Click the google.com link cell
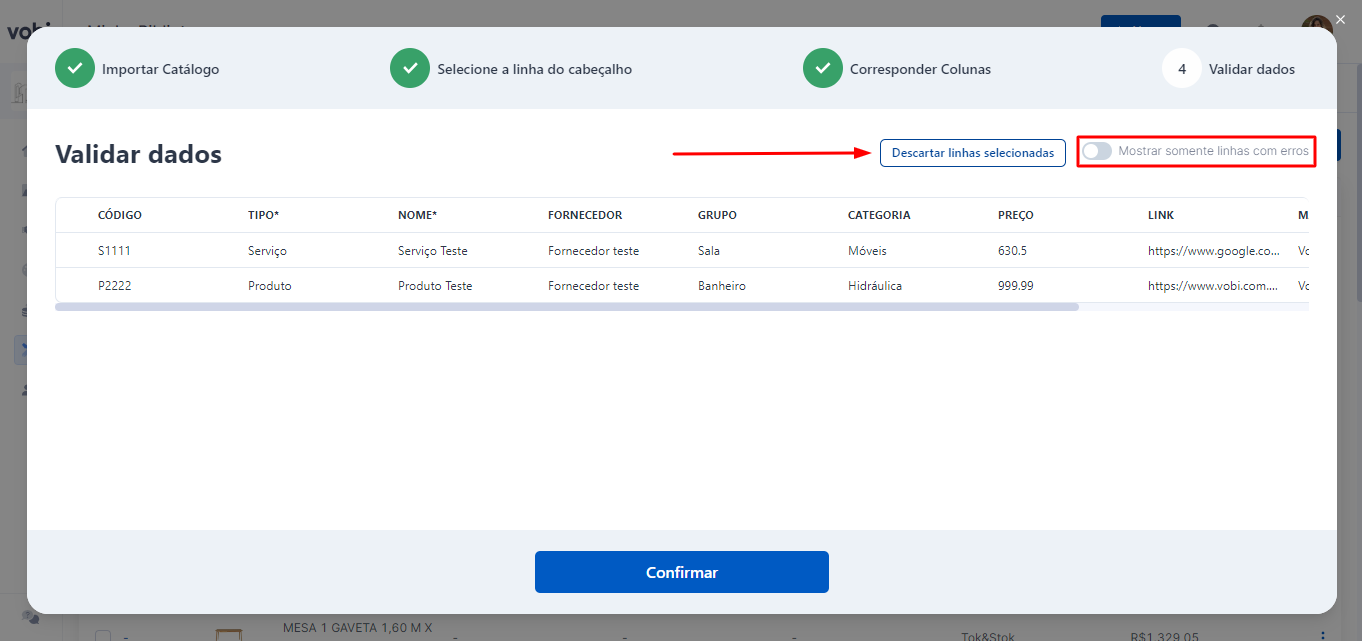 (1214, 251)
